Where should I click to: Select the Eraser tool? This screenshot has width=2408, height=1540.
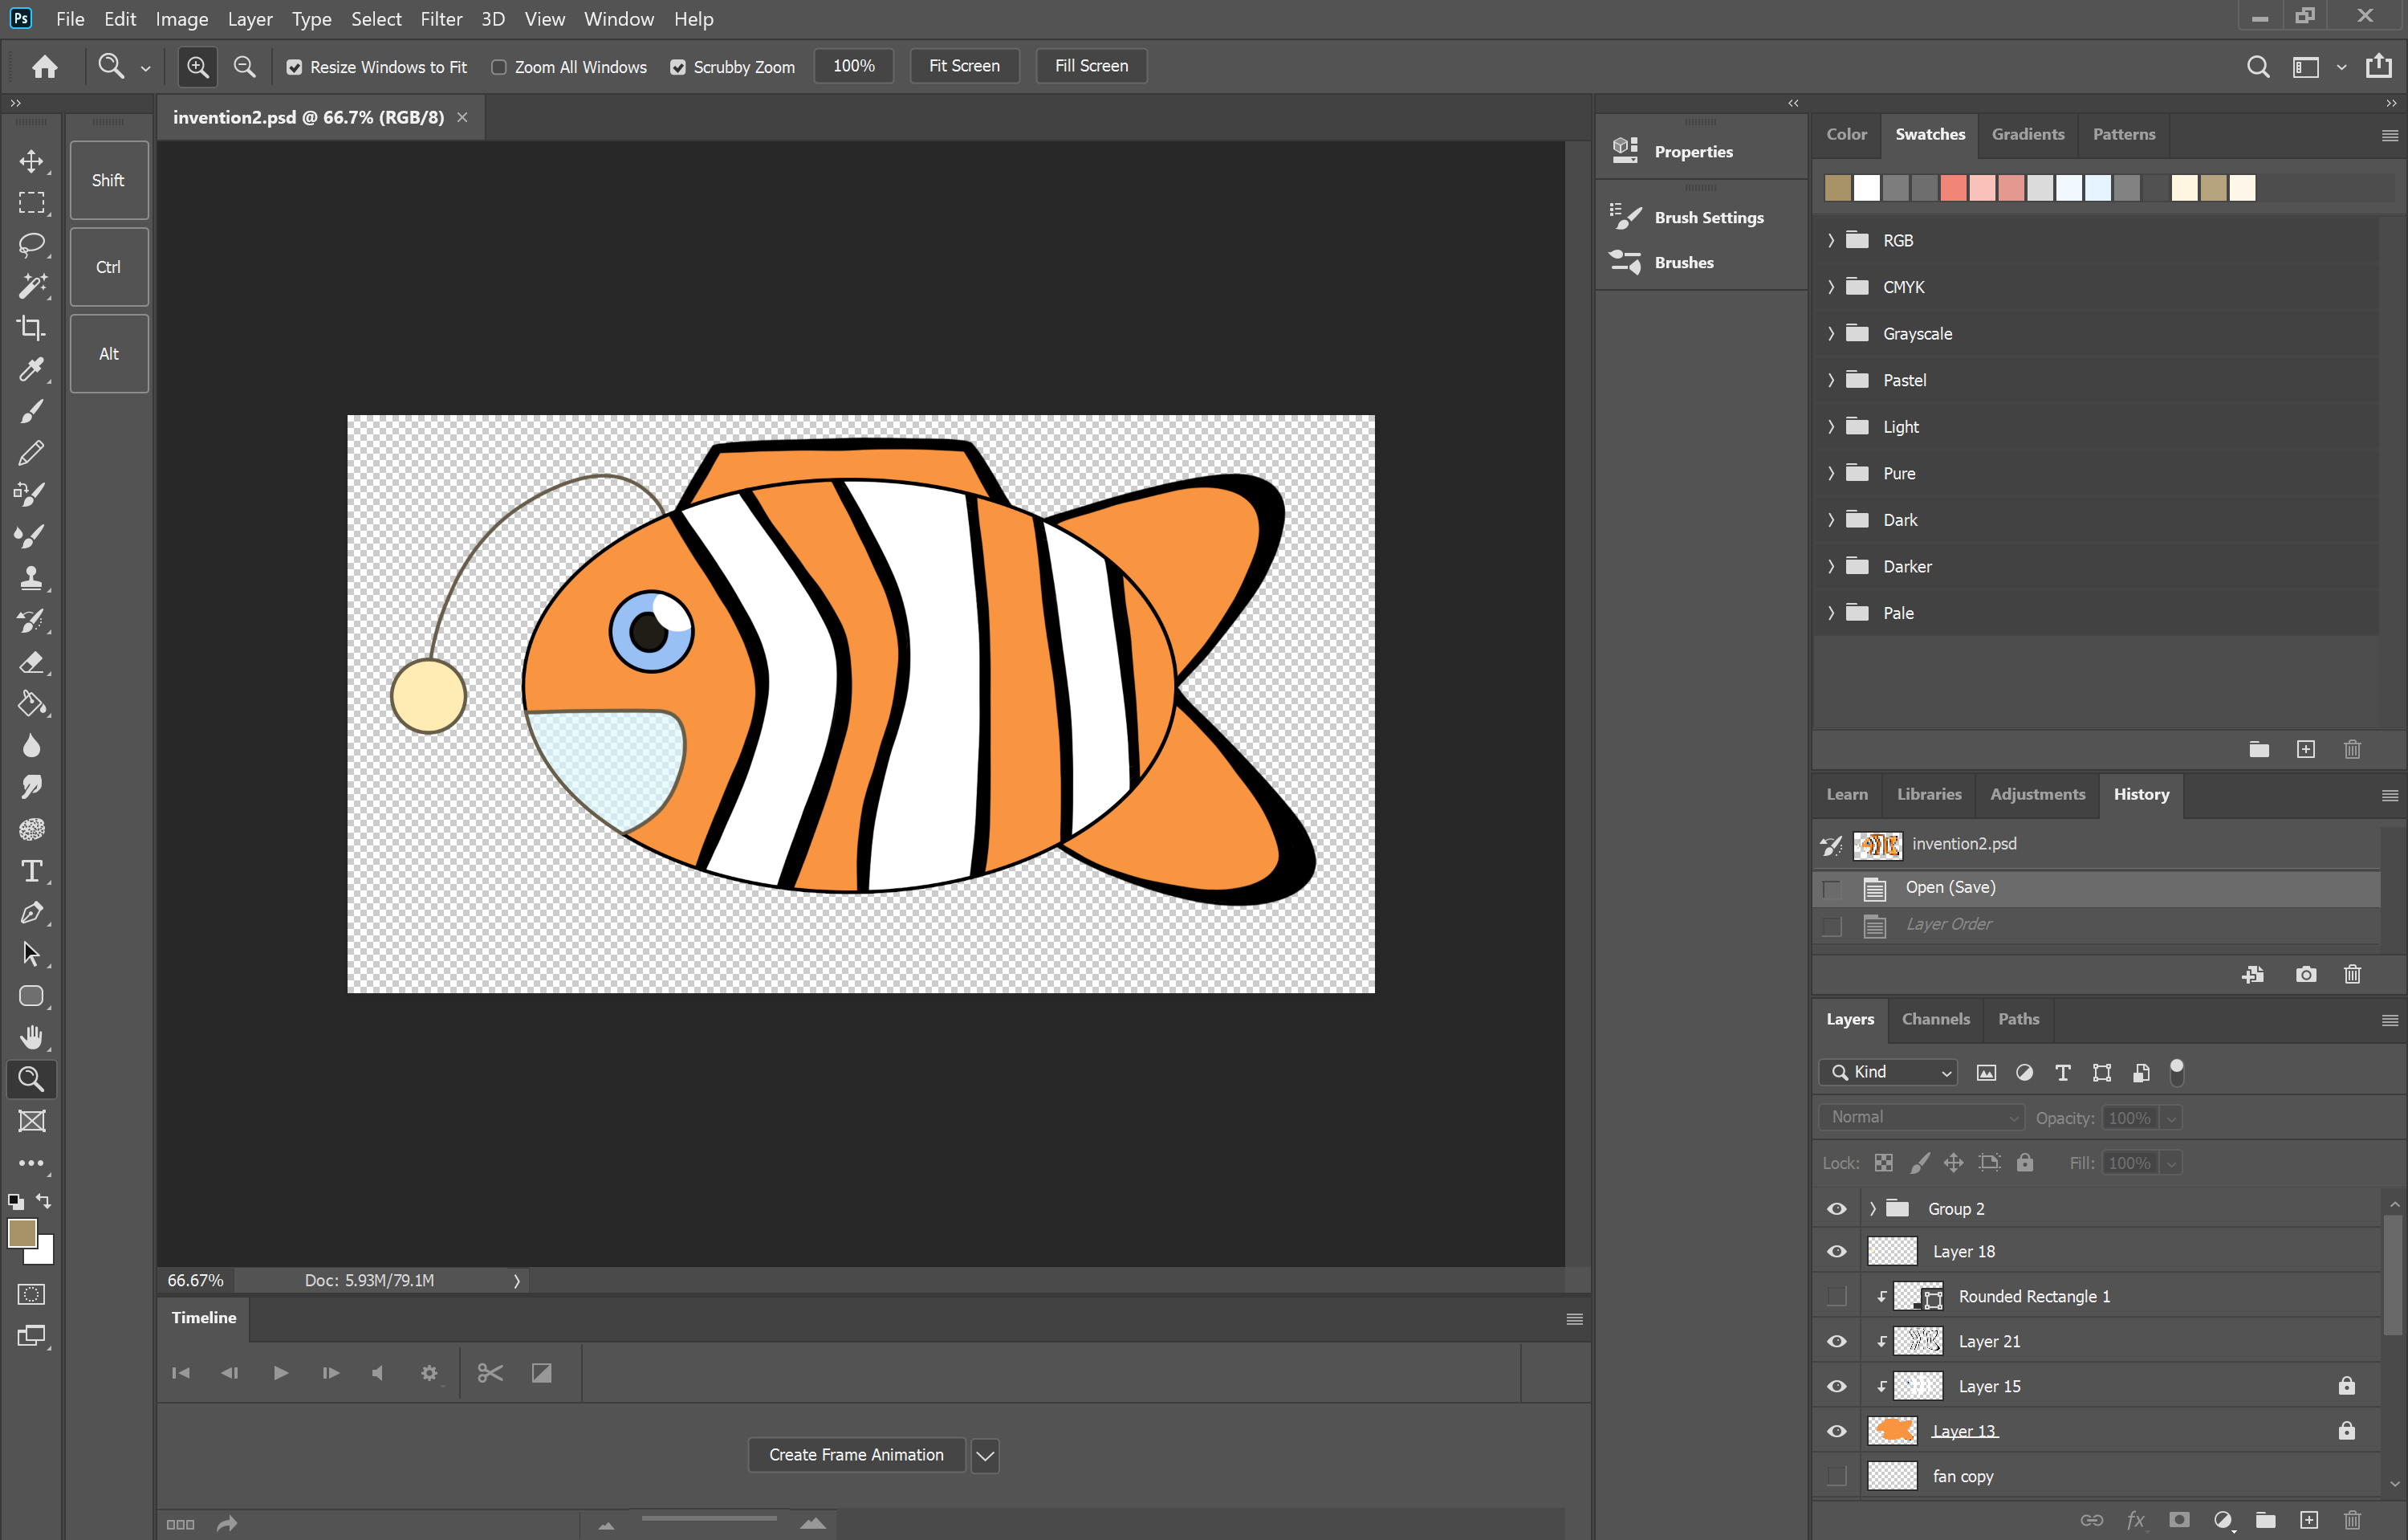pyautogui.click(x=31, y=662)
